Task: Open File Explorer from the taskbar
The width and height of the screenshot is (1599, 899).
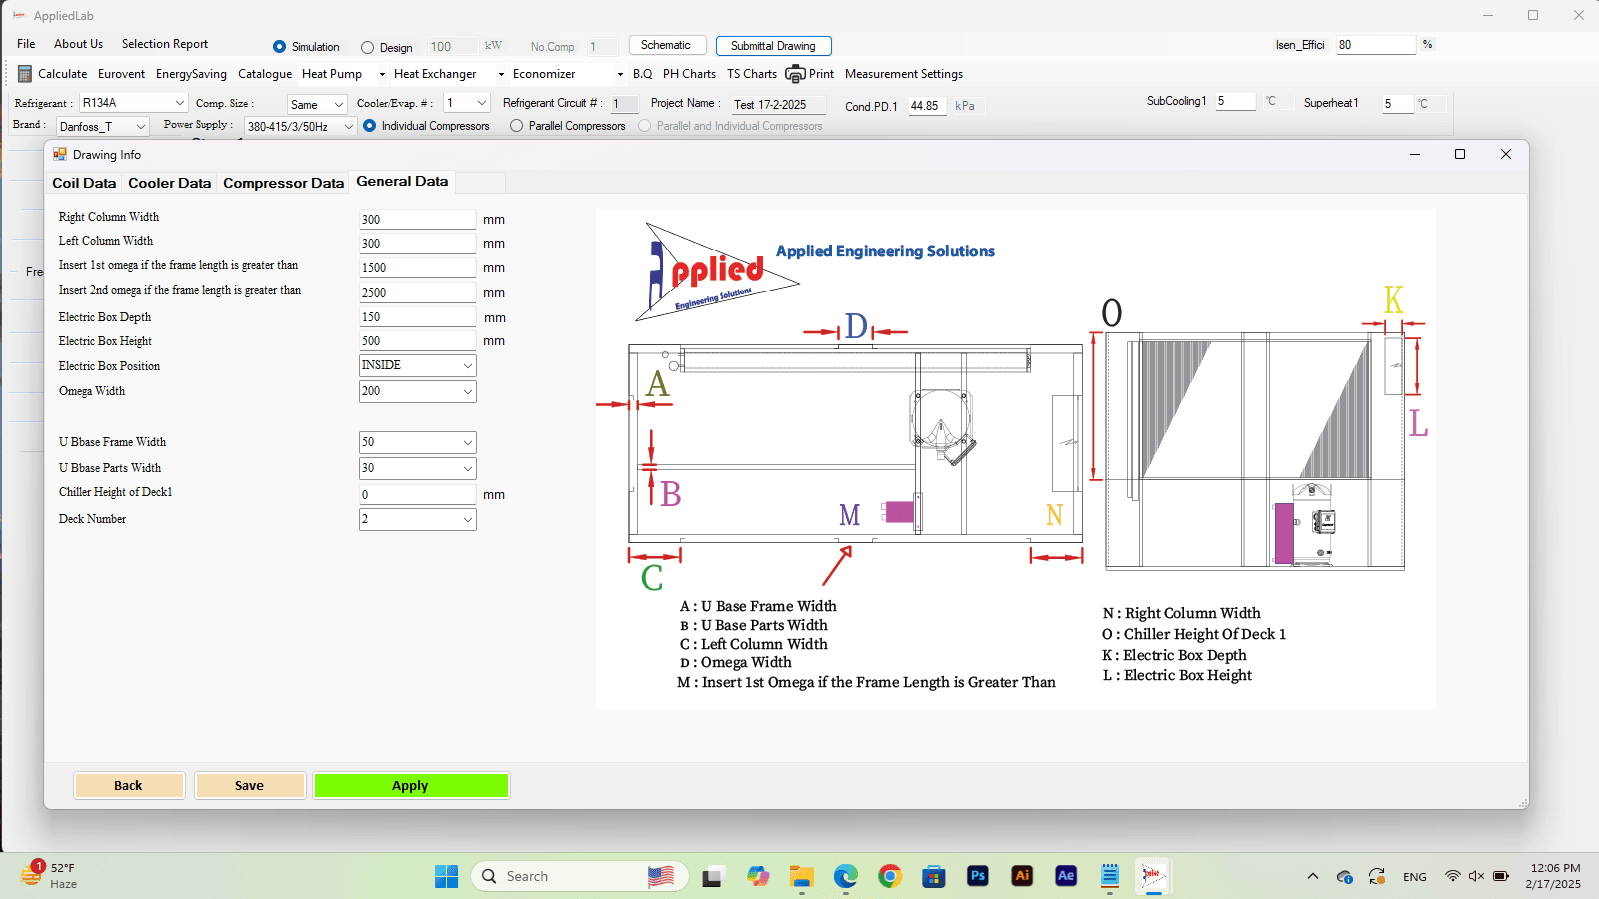Action: click(802, 876)
